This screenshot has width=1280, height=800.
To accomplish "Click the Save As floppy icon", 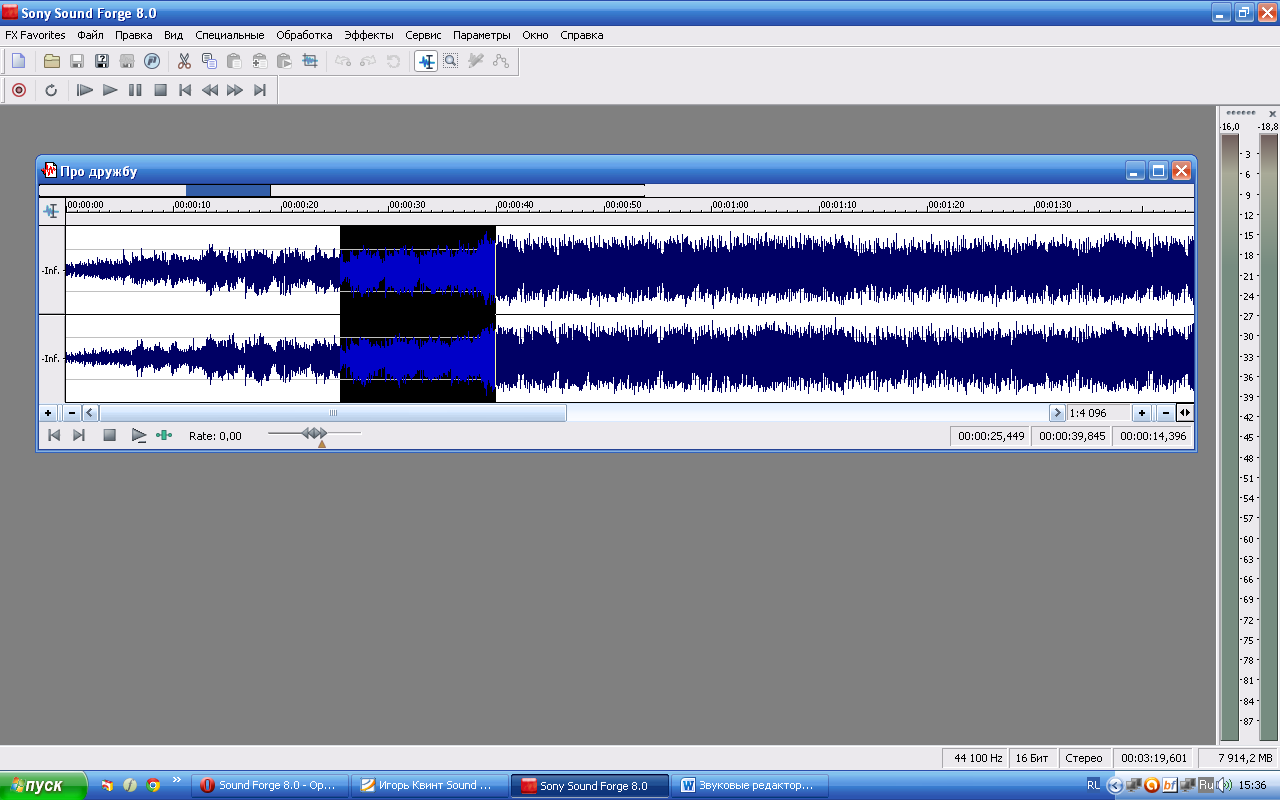I will point(102,61).
